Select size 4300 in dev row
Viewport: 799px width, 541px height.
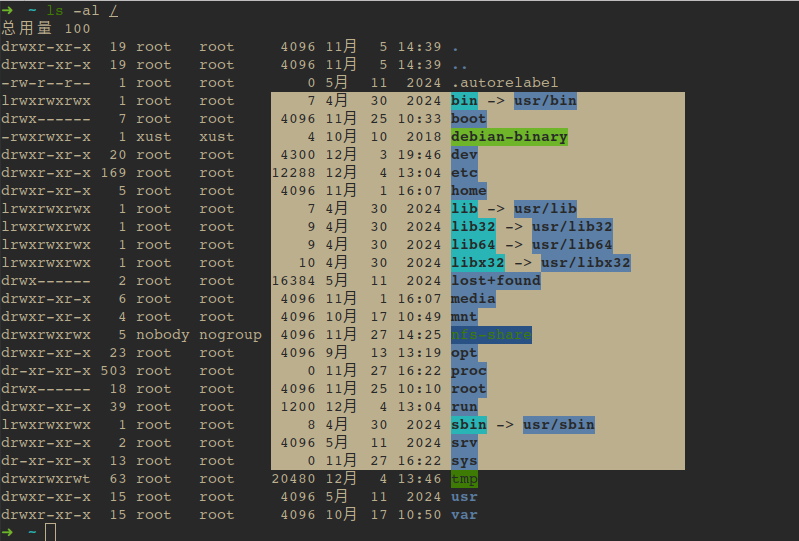coord(298,154)
